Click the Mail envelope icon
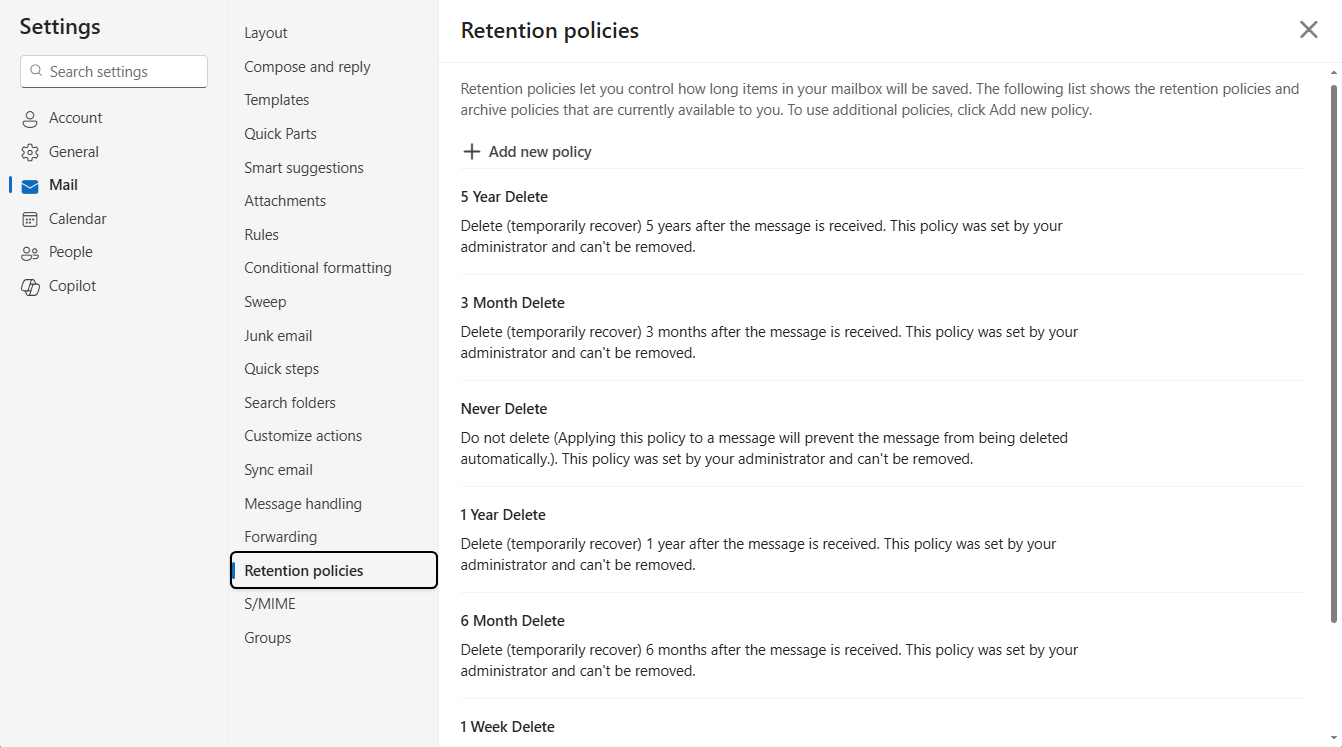This screenshot has width=1342, height=747. coord(30,186)
